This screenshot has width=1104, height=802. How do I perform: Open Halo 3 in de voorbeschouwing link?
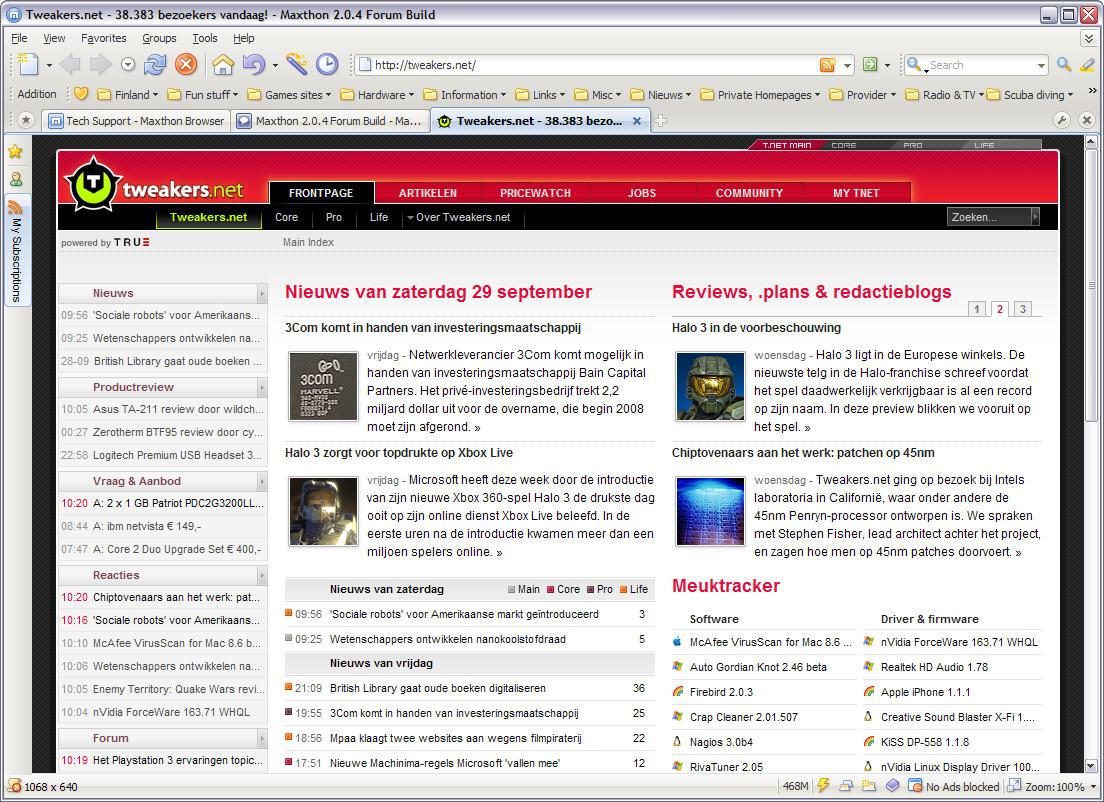coord(756,327)
